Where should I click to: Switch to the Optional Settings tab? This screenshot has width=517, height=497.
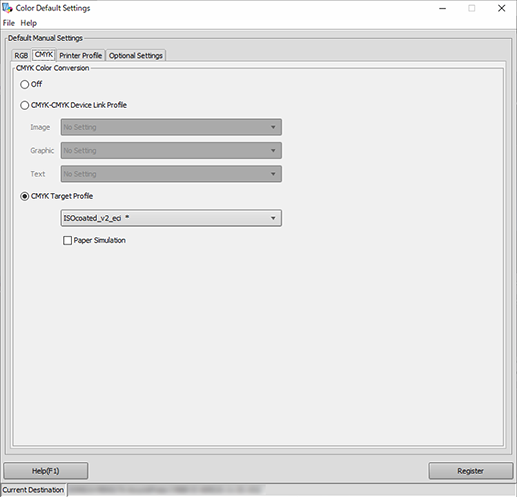pyautogui.click(x=136, y=55)
